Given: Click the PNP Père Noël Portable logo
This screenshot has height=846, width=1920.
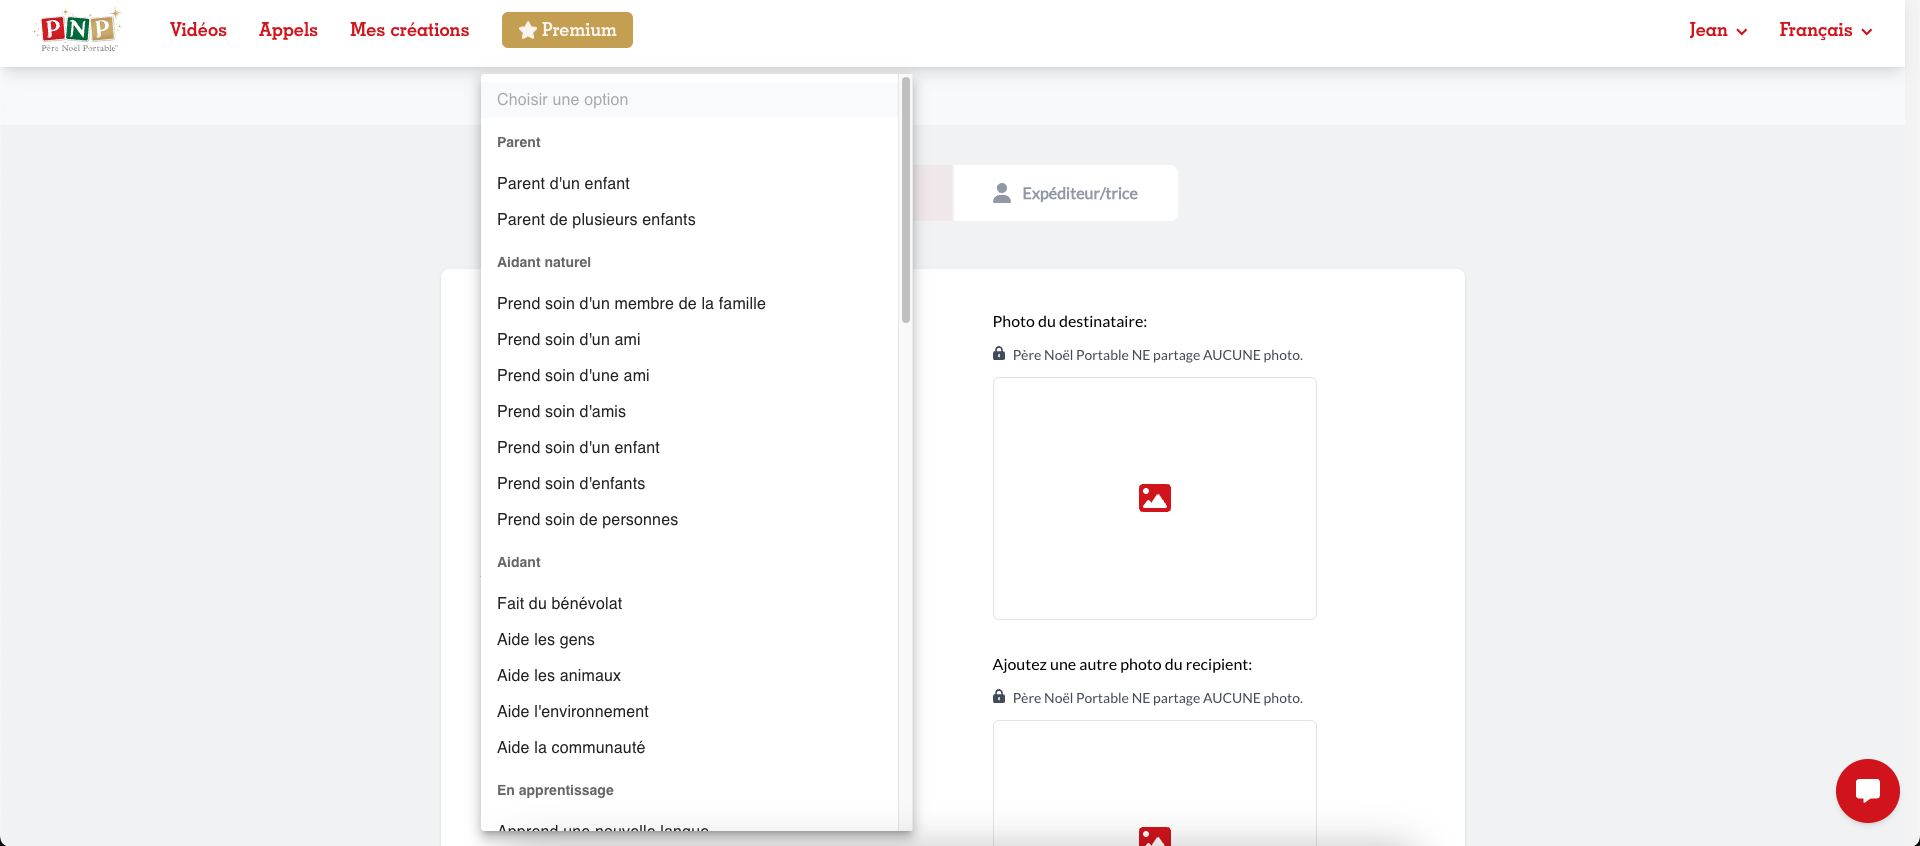Looking at the screenshot, I should point(79,30).
